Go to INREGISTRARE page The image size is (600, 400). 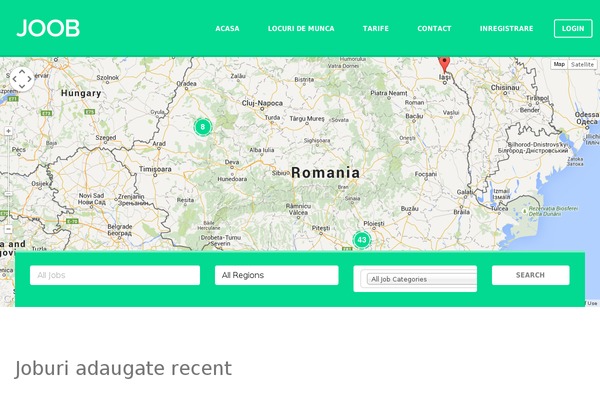pos(507,28)
